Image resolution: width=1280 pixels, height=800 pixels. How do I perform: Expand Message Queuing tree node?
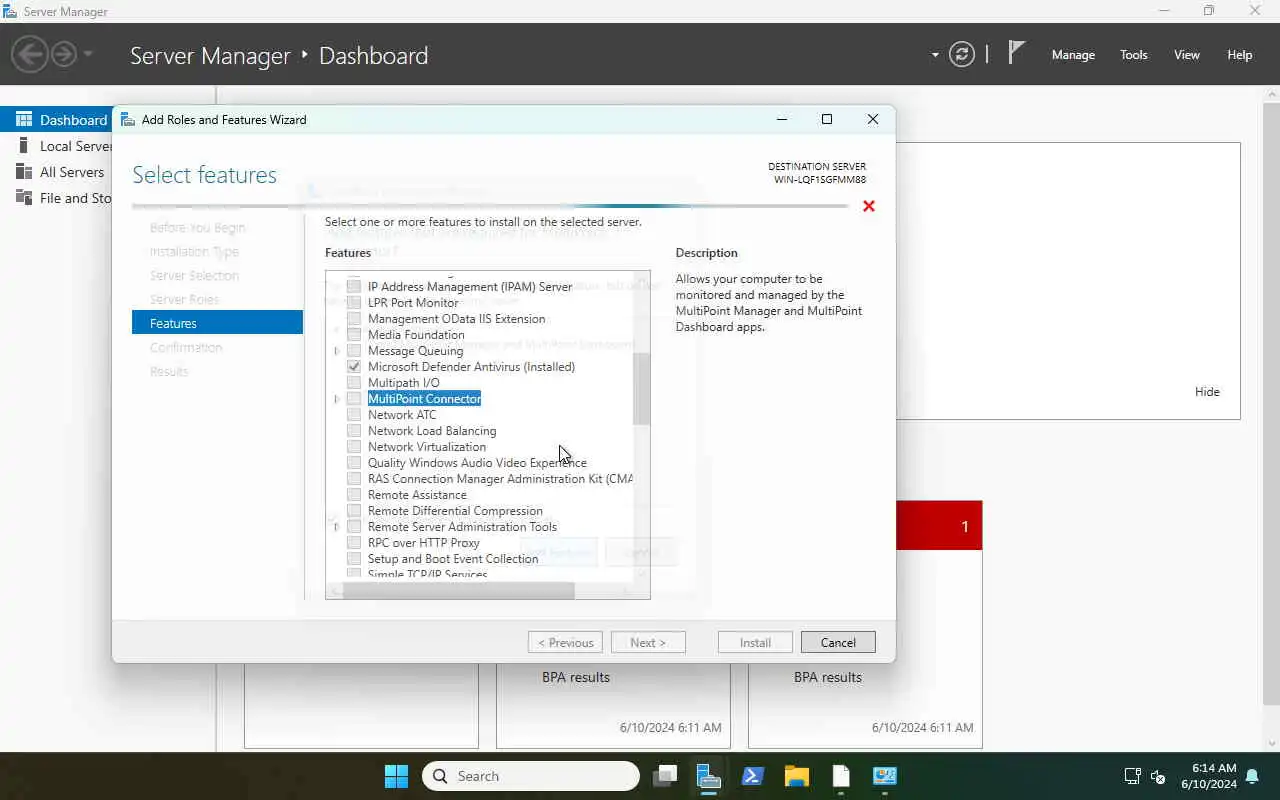pyautogui.click(x=337, y=351)
